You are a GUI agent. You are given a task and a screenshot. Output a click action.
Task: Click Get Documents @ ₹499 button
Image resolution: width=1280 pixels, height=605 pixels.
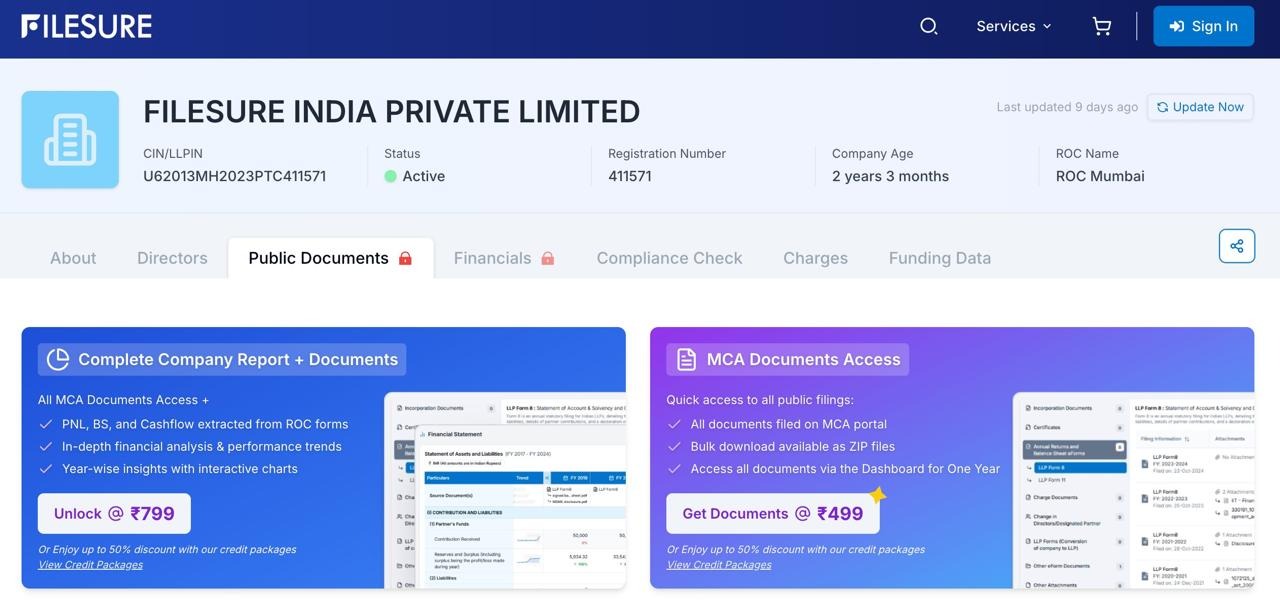(x=772, y=513)
